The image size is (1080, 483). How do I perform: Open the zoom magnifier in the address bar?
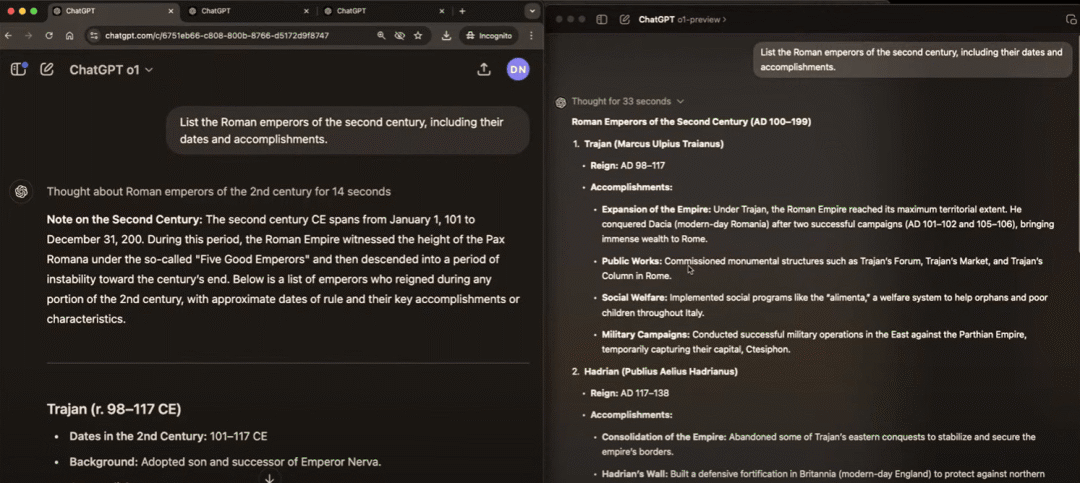click(x=382, y=35)
